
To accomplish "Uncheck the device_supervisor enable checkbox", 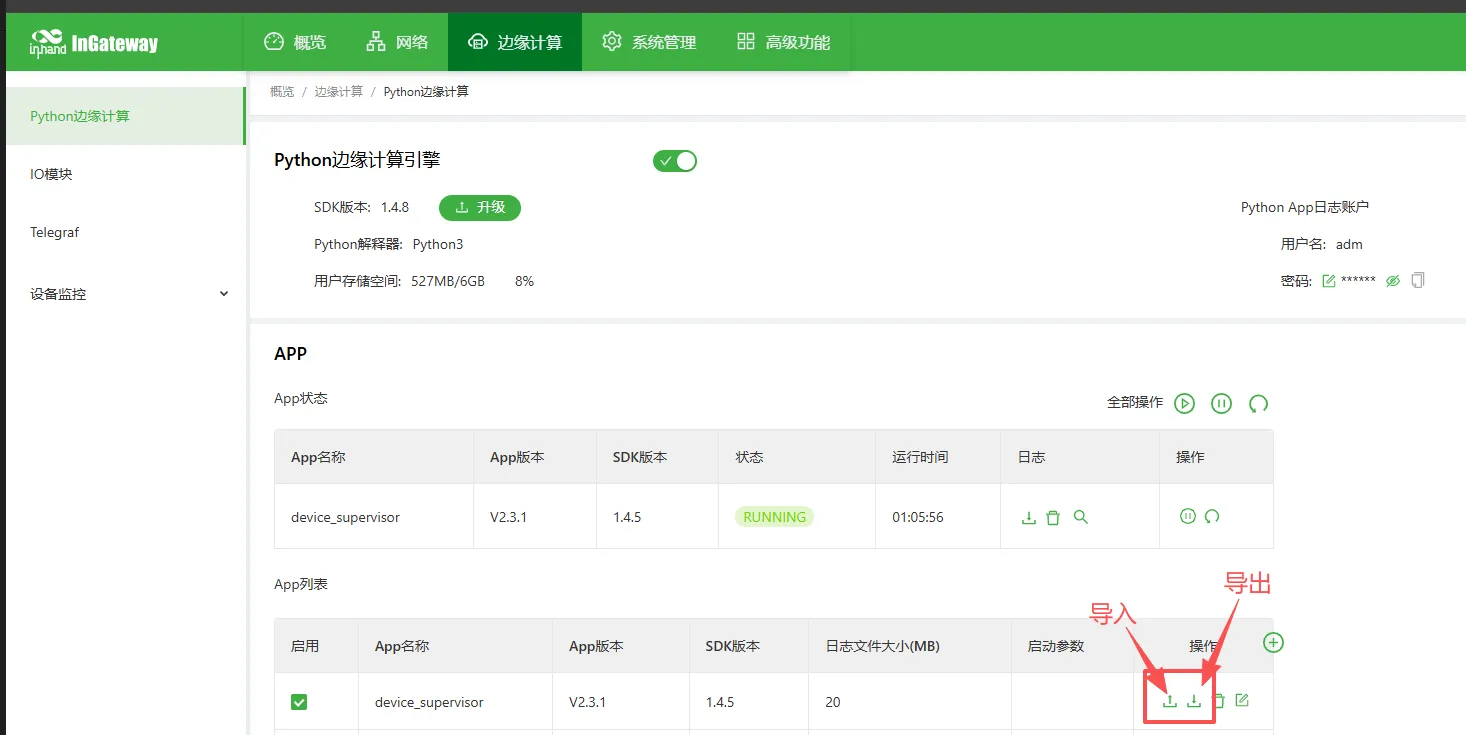I will pos(299,702).
